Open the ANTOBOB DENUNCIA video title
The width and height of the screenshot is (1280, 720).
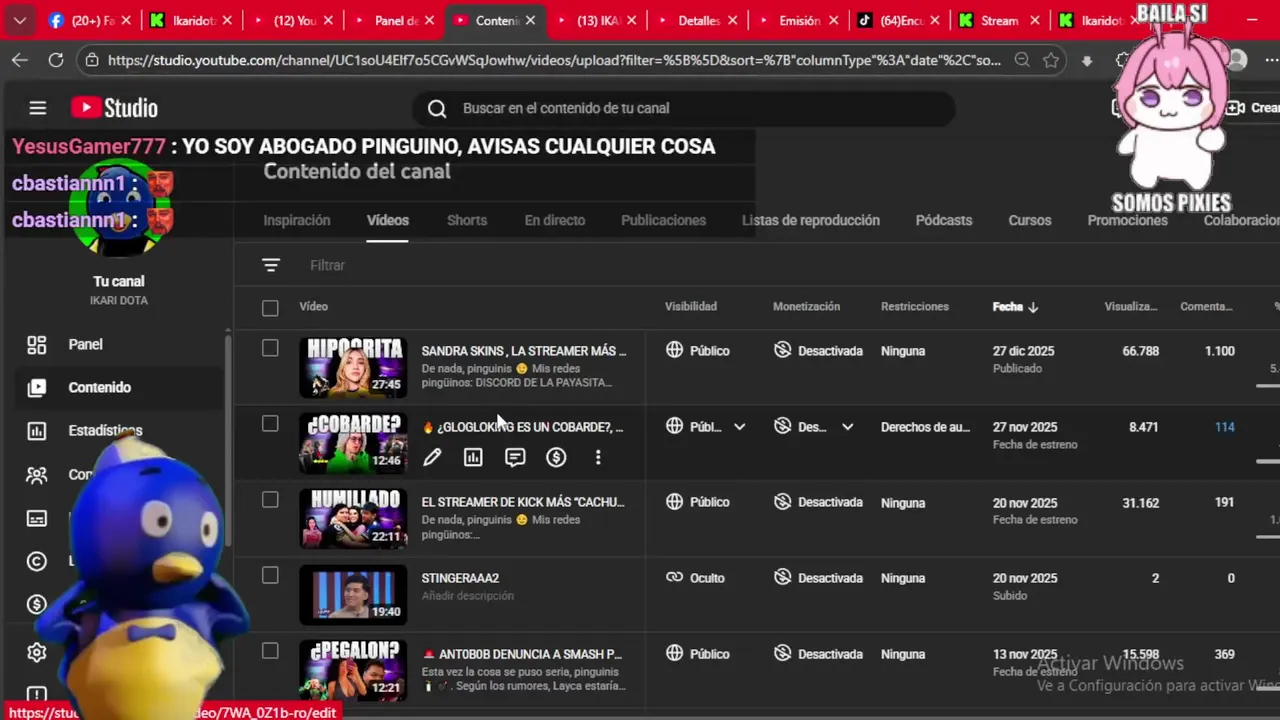point(522,654)
